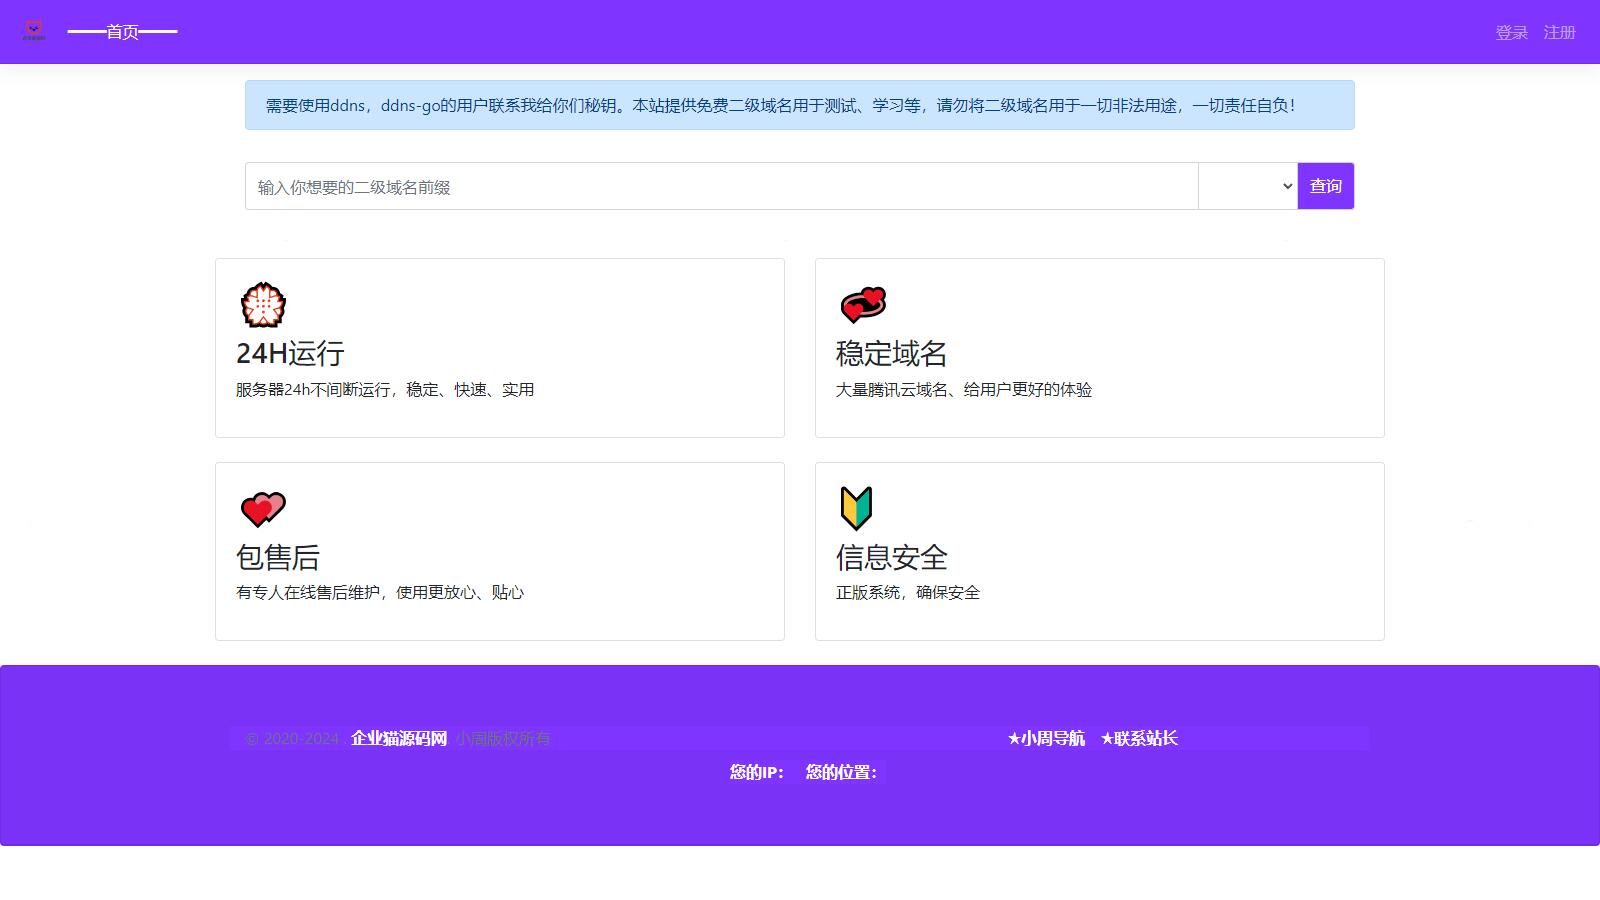Select the 信息安全 card heading
This screenshot has width=1600, height=900.
(x=891, y=557)
